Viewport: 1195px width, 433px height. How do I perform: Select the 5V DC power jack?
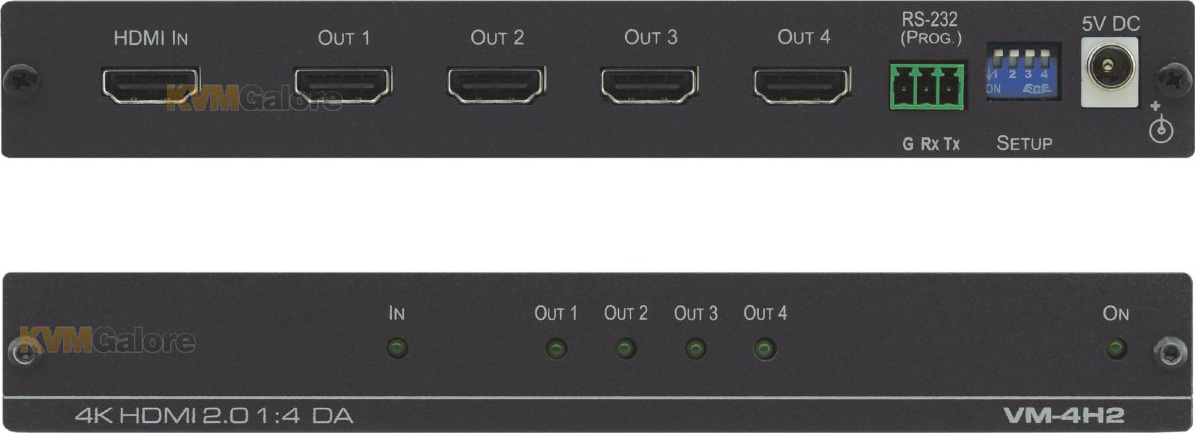[1108, 72]
